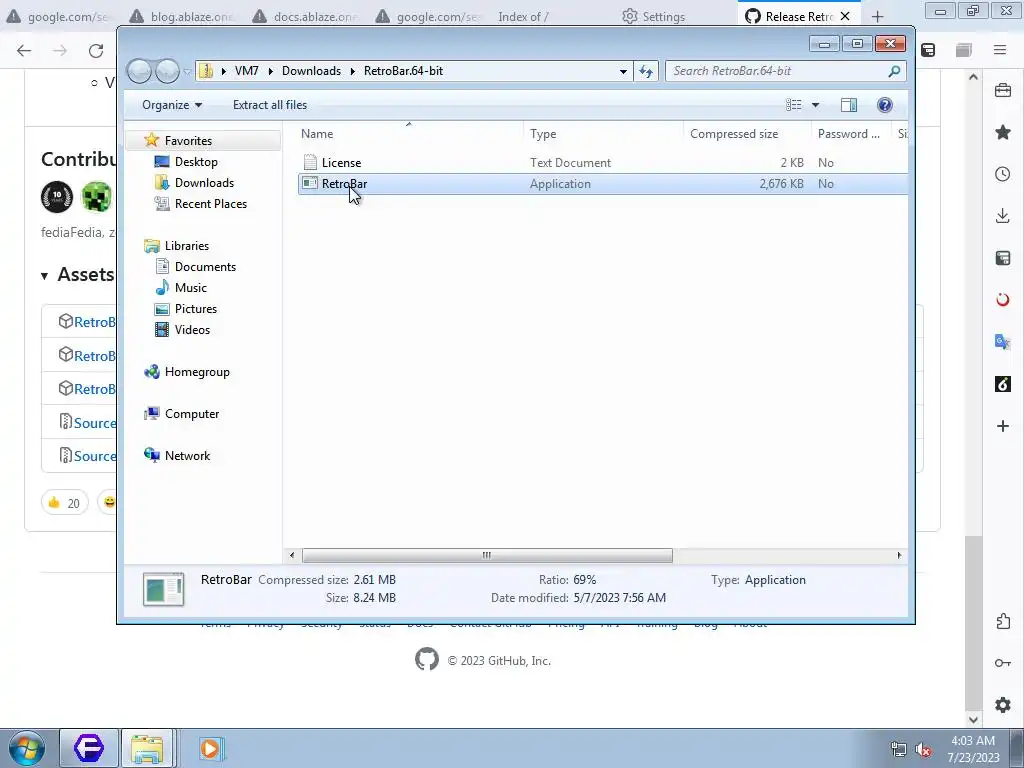Open the Desktop favorite in sidebar
Image resolution: width=1024 pixels, height=768 pixels.
(x=196, y=162)
